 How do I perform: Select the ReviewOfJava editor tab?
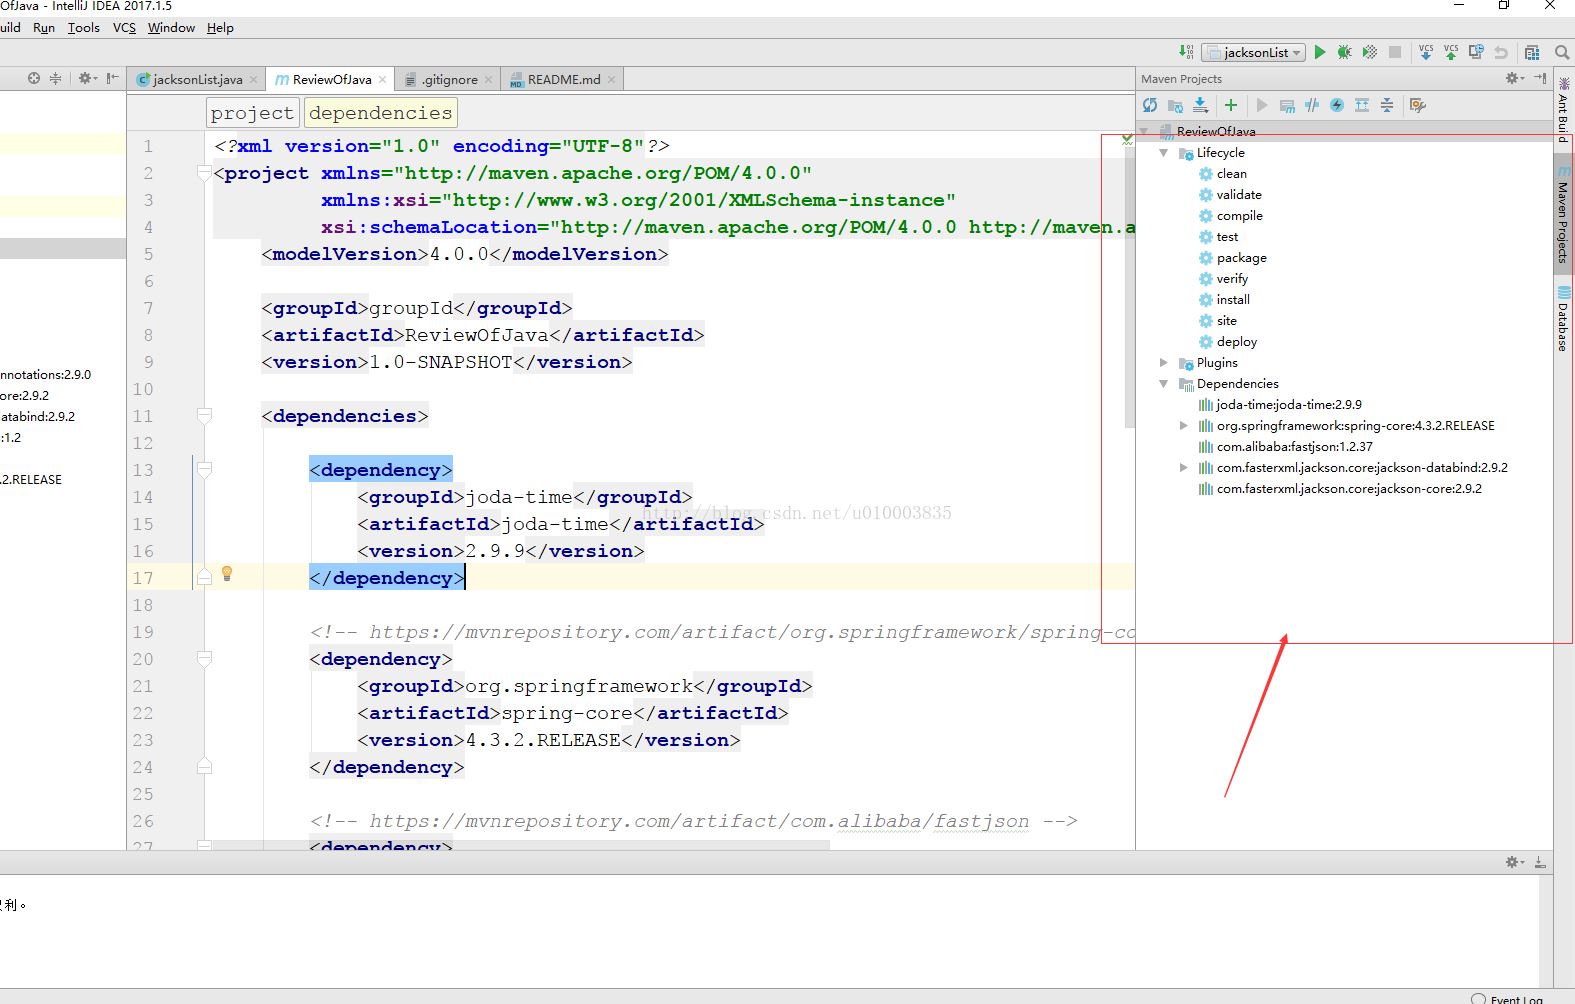(332, 79)
